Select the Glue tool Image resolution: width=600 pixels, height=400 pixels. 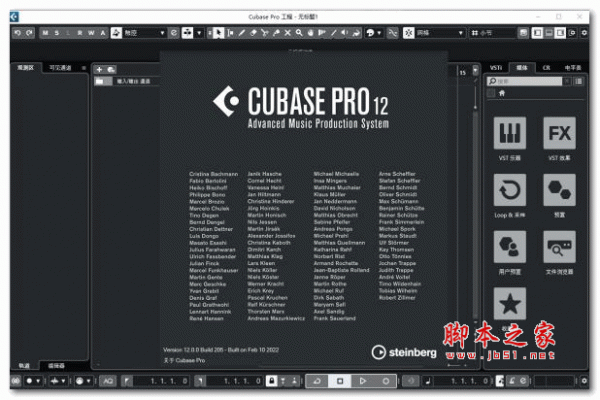pos(276,33)
